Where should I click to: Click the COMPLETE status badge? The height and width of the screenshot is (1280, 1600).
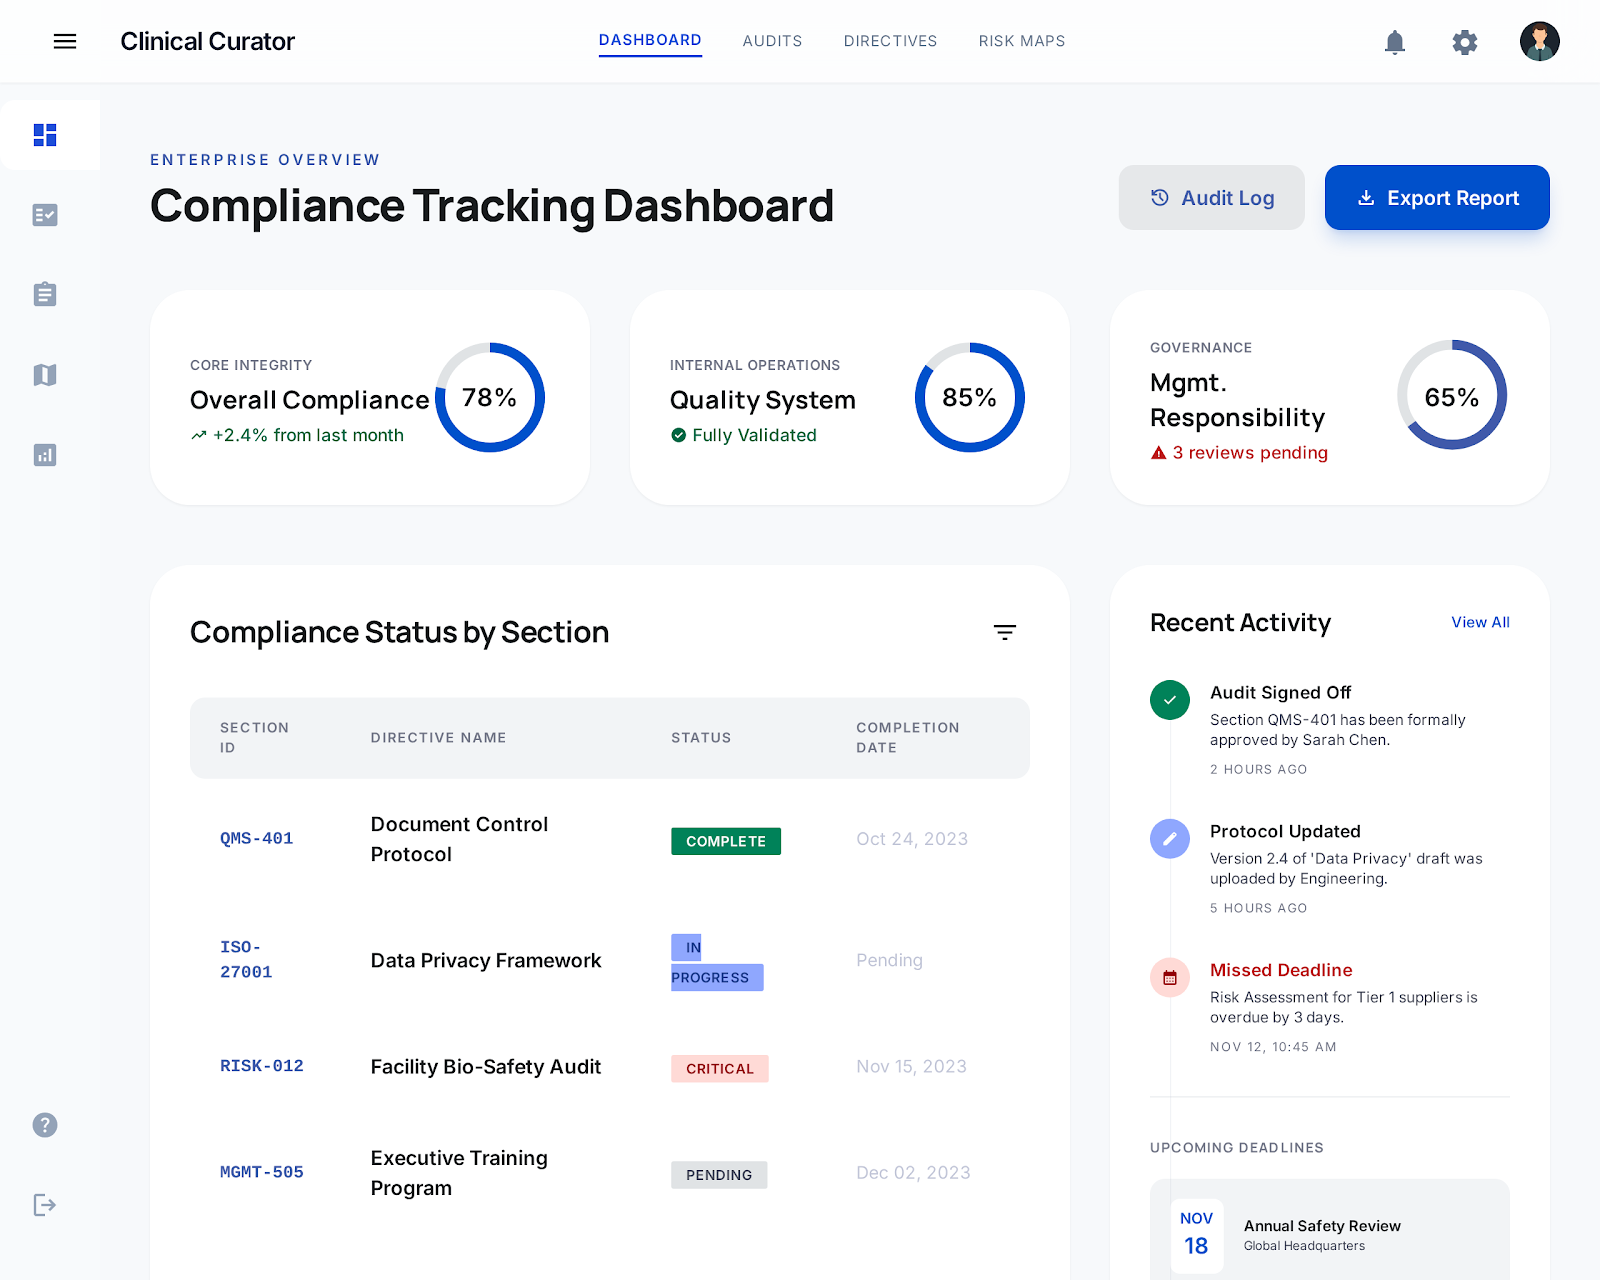tap(726, 841)
